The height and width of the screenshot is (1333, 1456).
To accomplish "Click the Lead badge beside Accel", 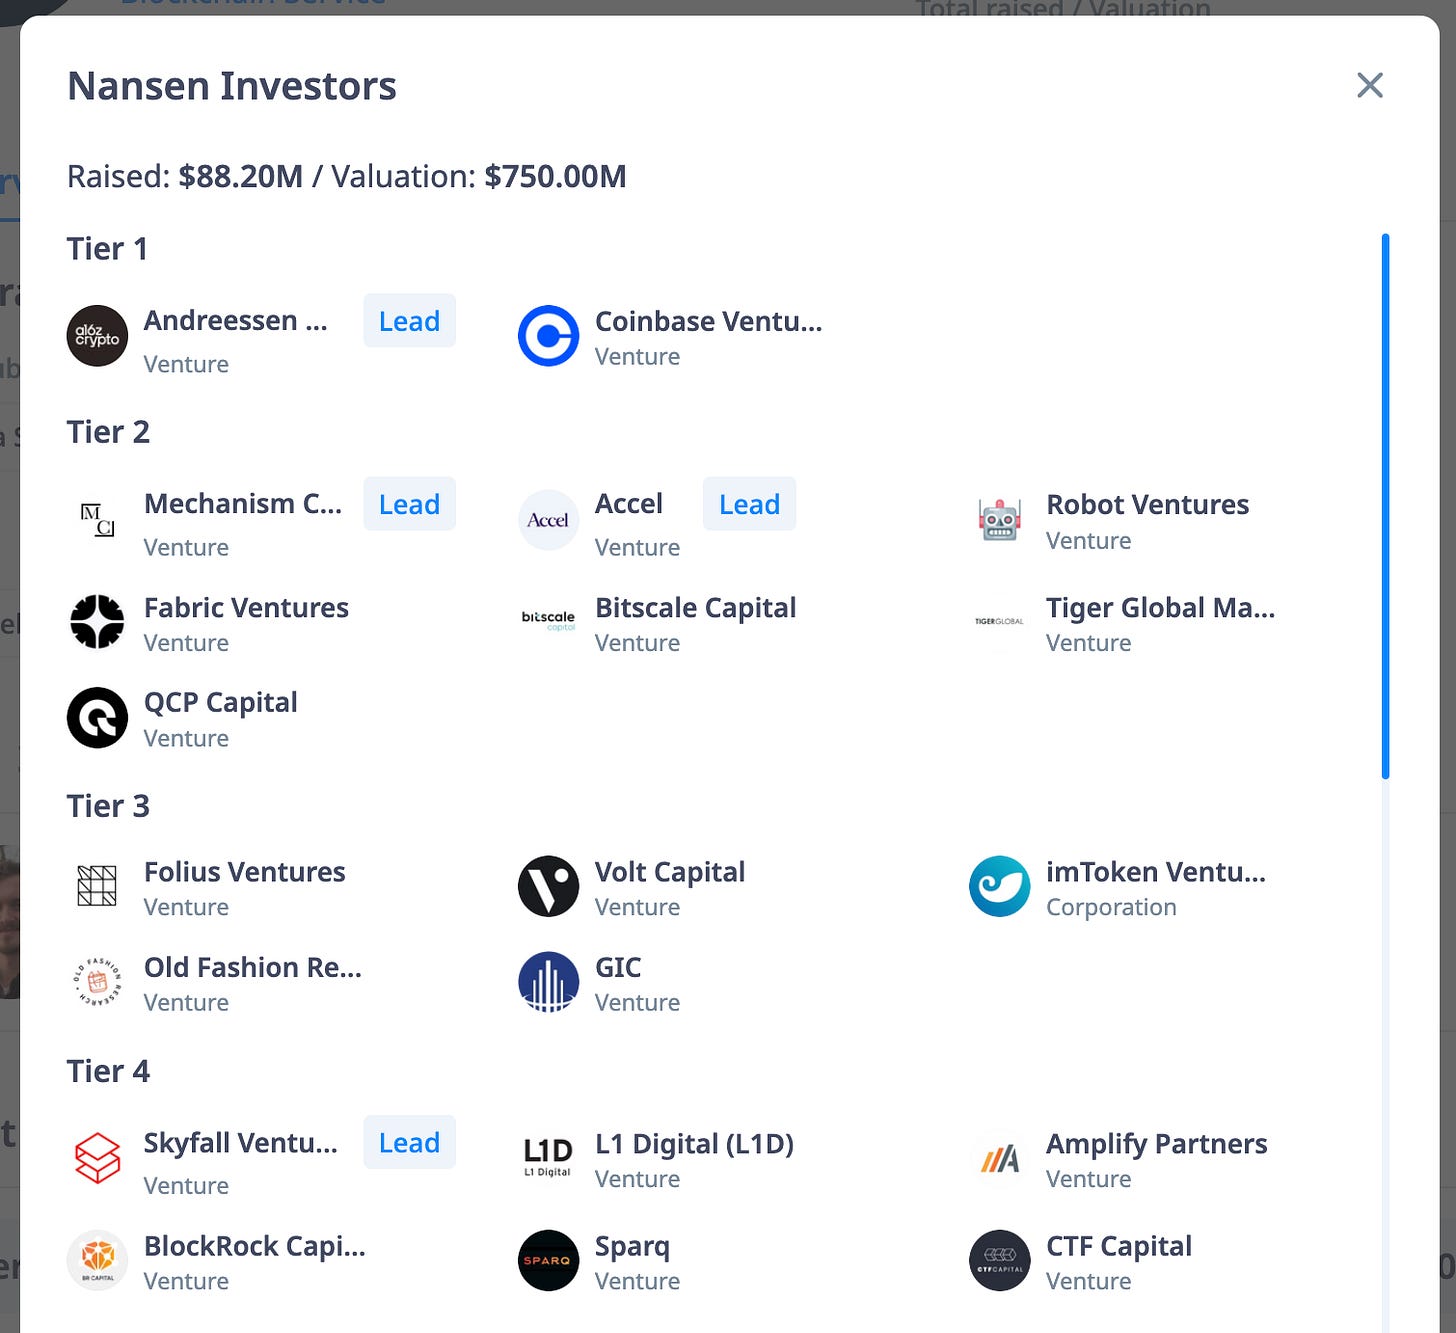I will pos(749,504).
